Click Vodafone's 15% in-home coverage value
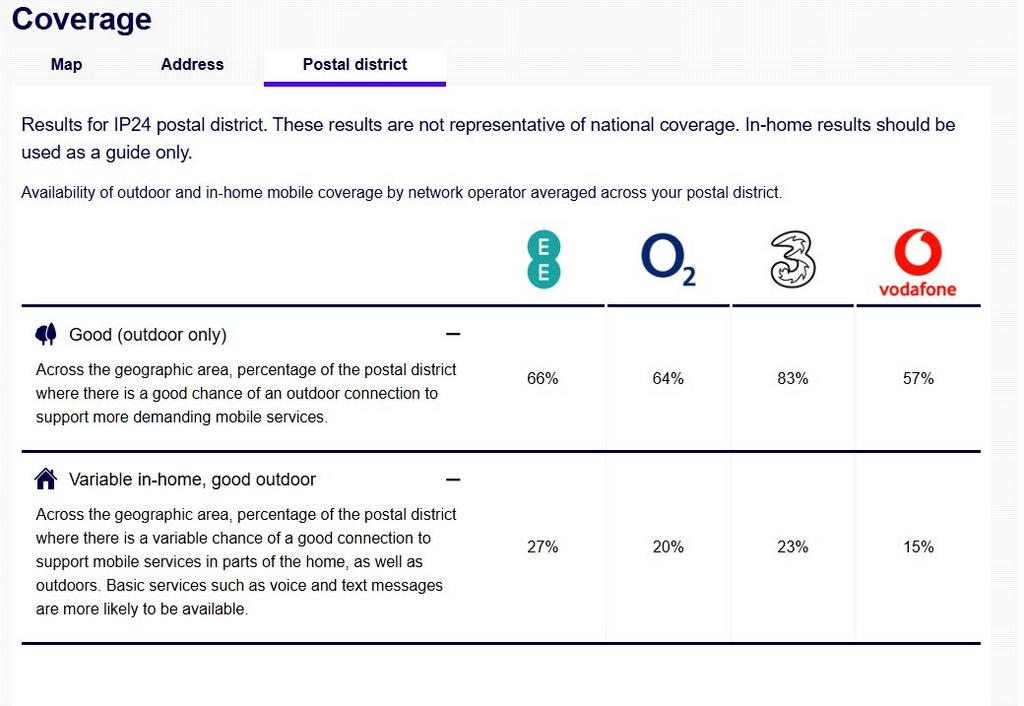The width and height of the screenshot is (1024, 706). click(918, 547)
